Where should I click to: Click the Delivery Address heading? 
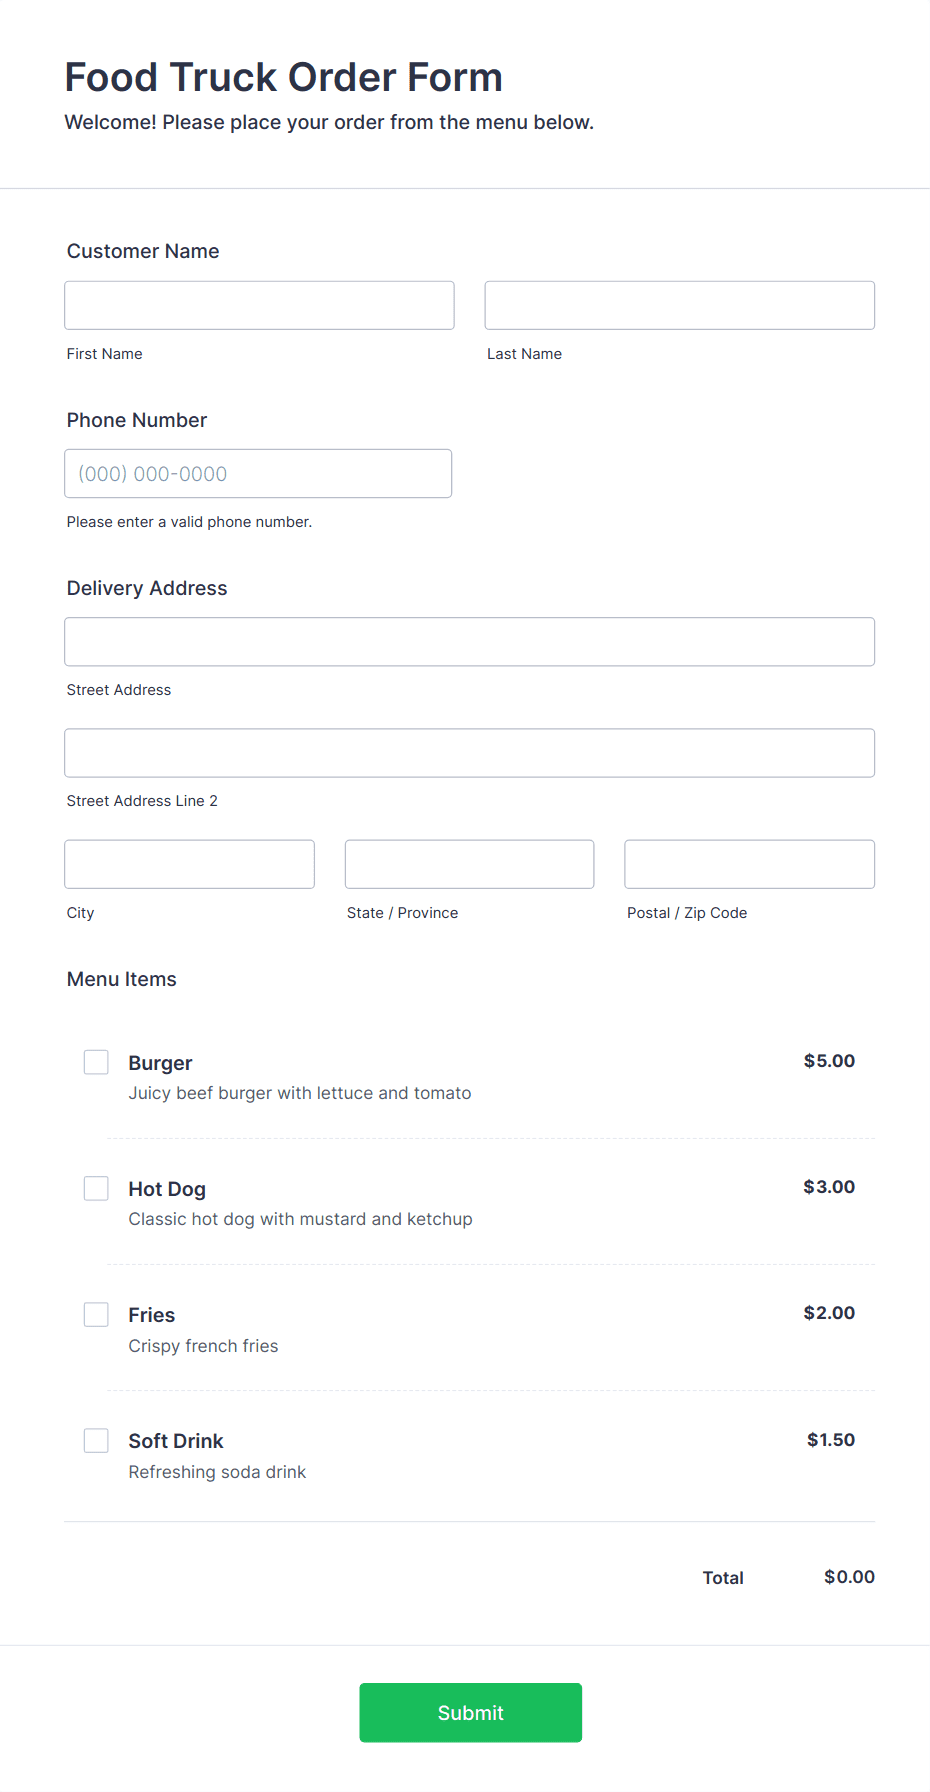[146, 588]
